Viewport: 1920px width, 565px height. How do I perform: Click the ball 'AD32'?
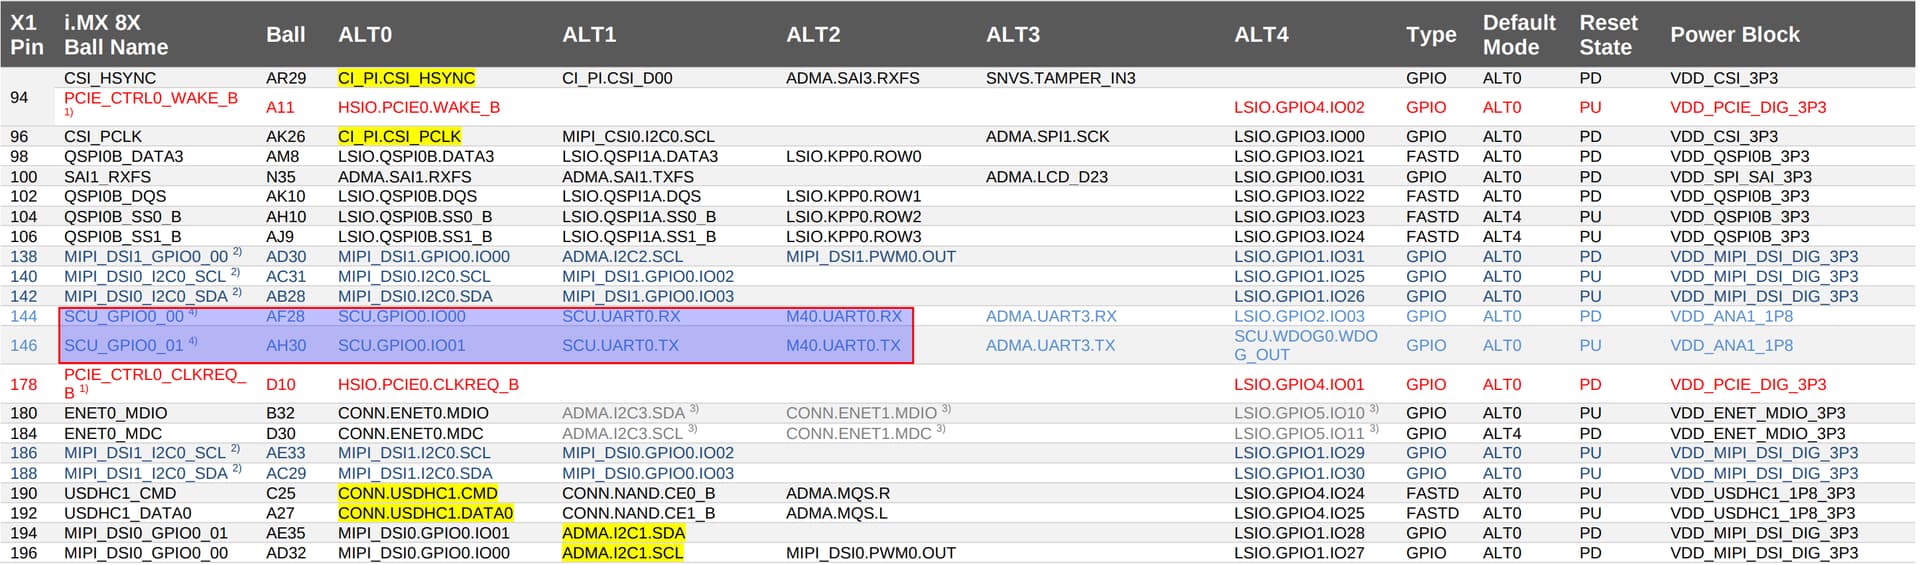(x=286, y=553)
